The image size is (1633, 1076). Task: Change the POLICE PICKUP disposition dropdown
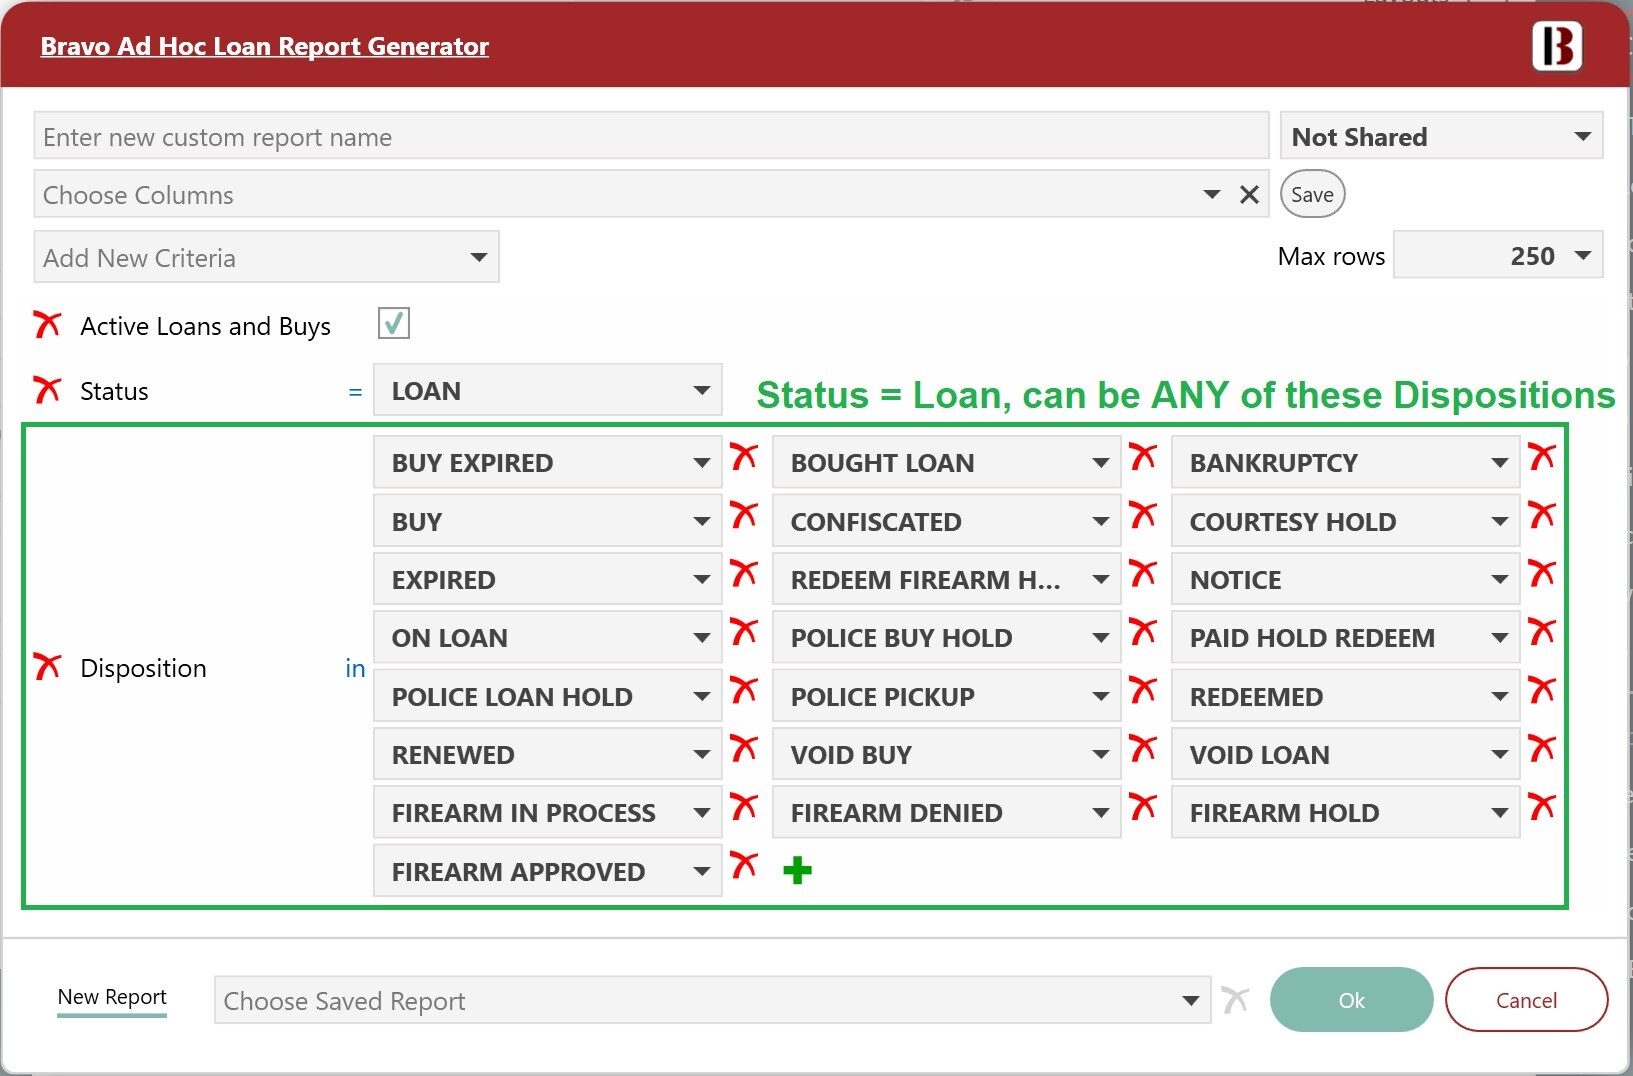[x=946, y=697]
